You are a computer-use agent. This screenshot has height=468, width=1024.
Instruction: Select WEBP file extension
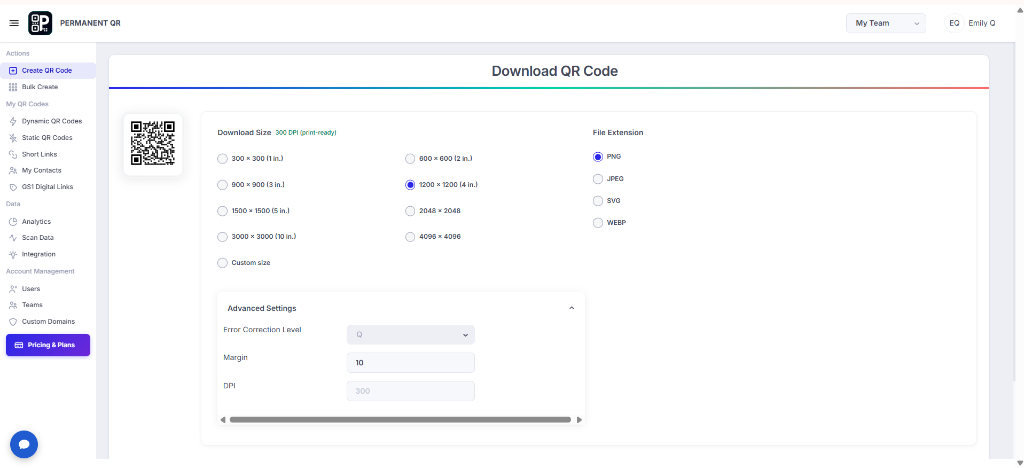point(598,223)
